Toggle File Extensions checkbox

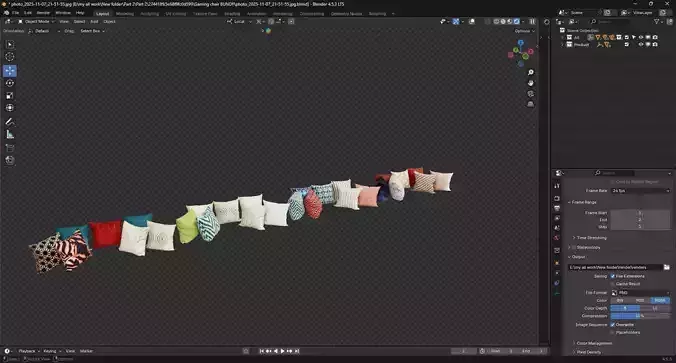pos(613,276)
